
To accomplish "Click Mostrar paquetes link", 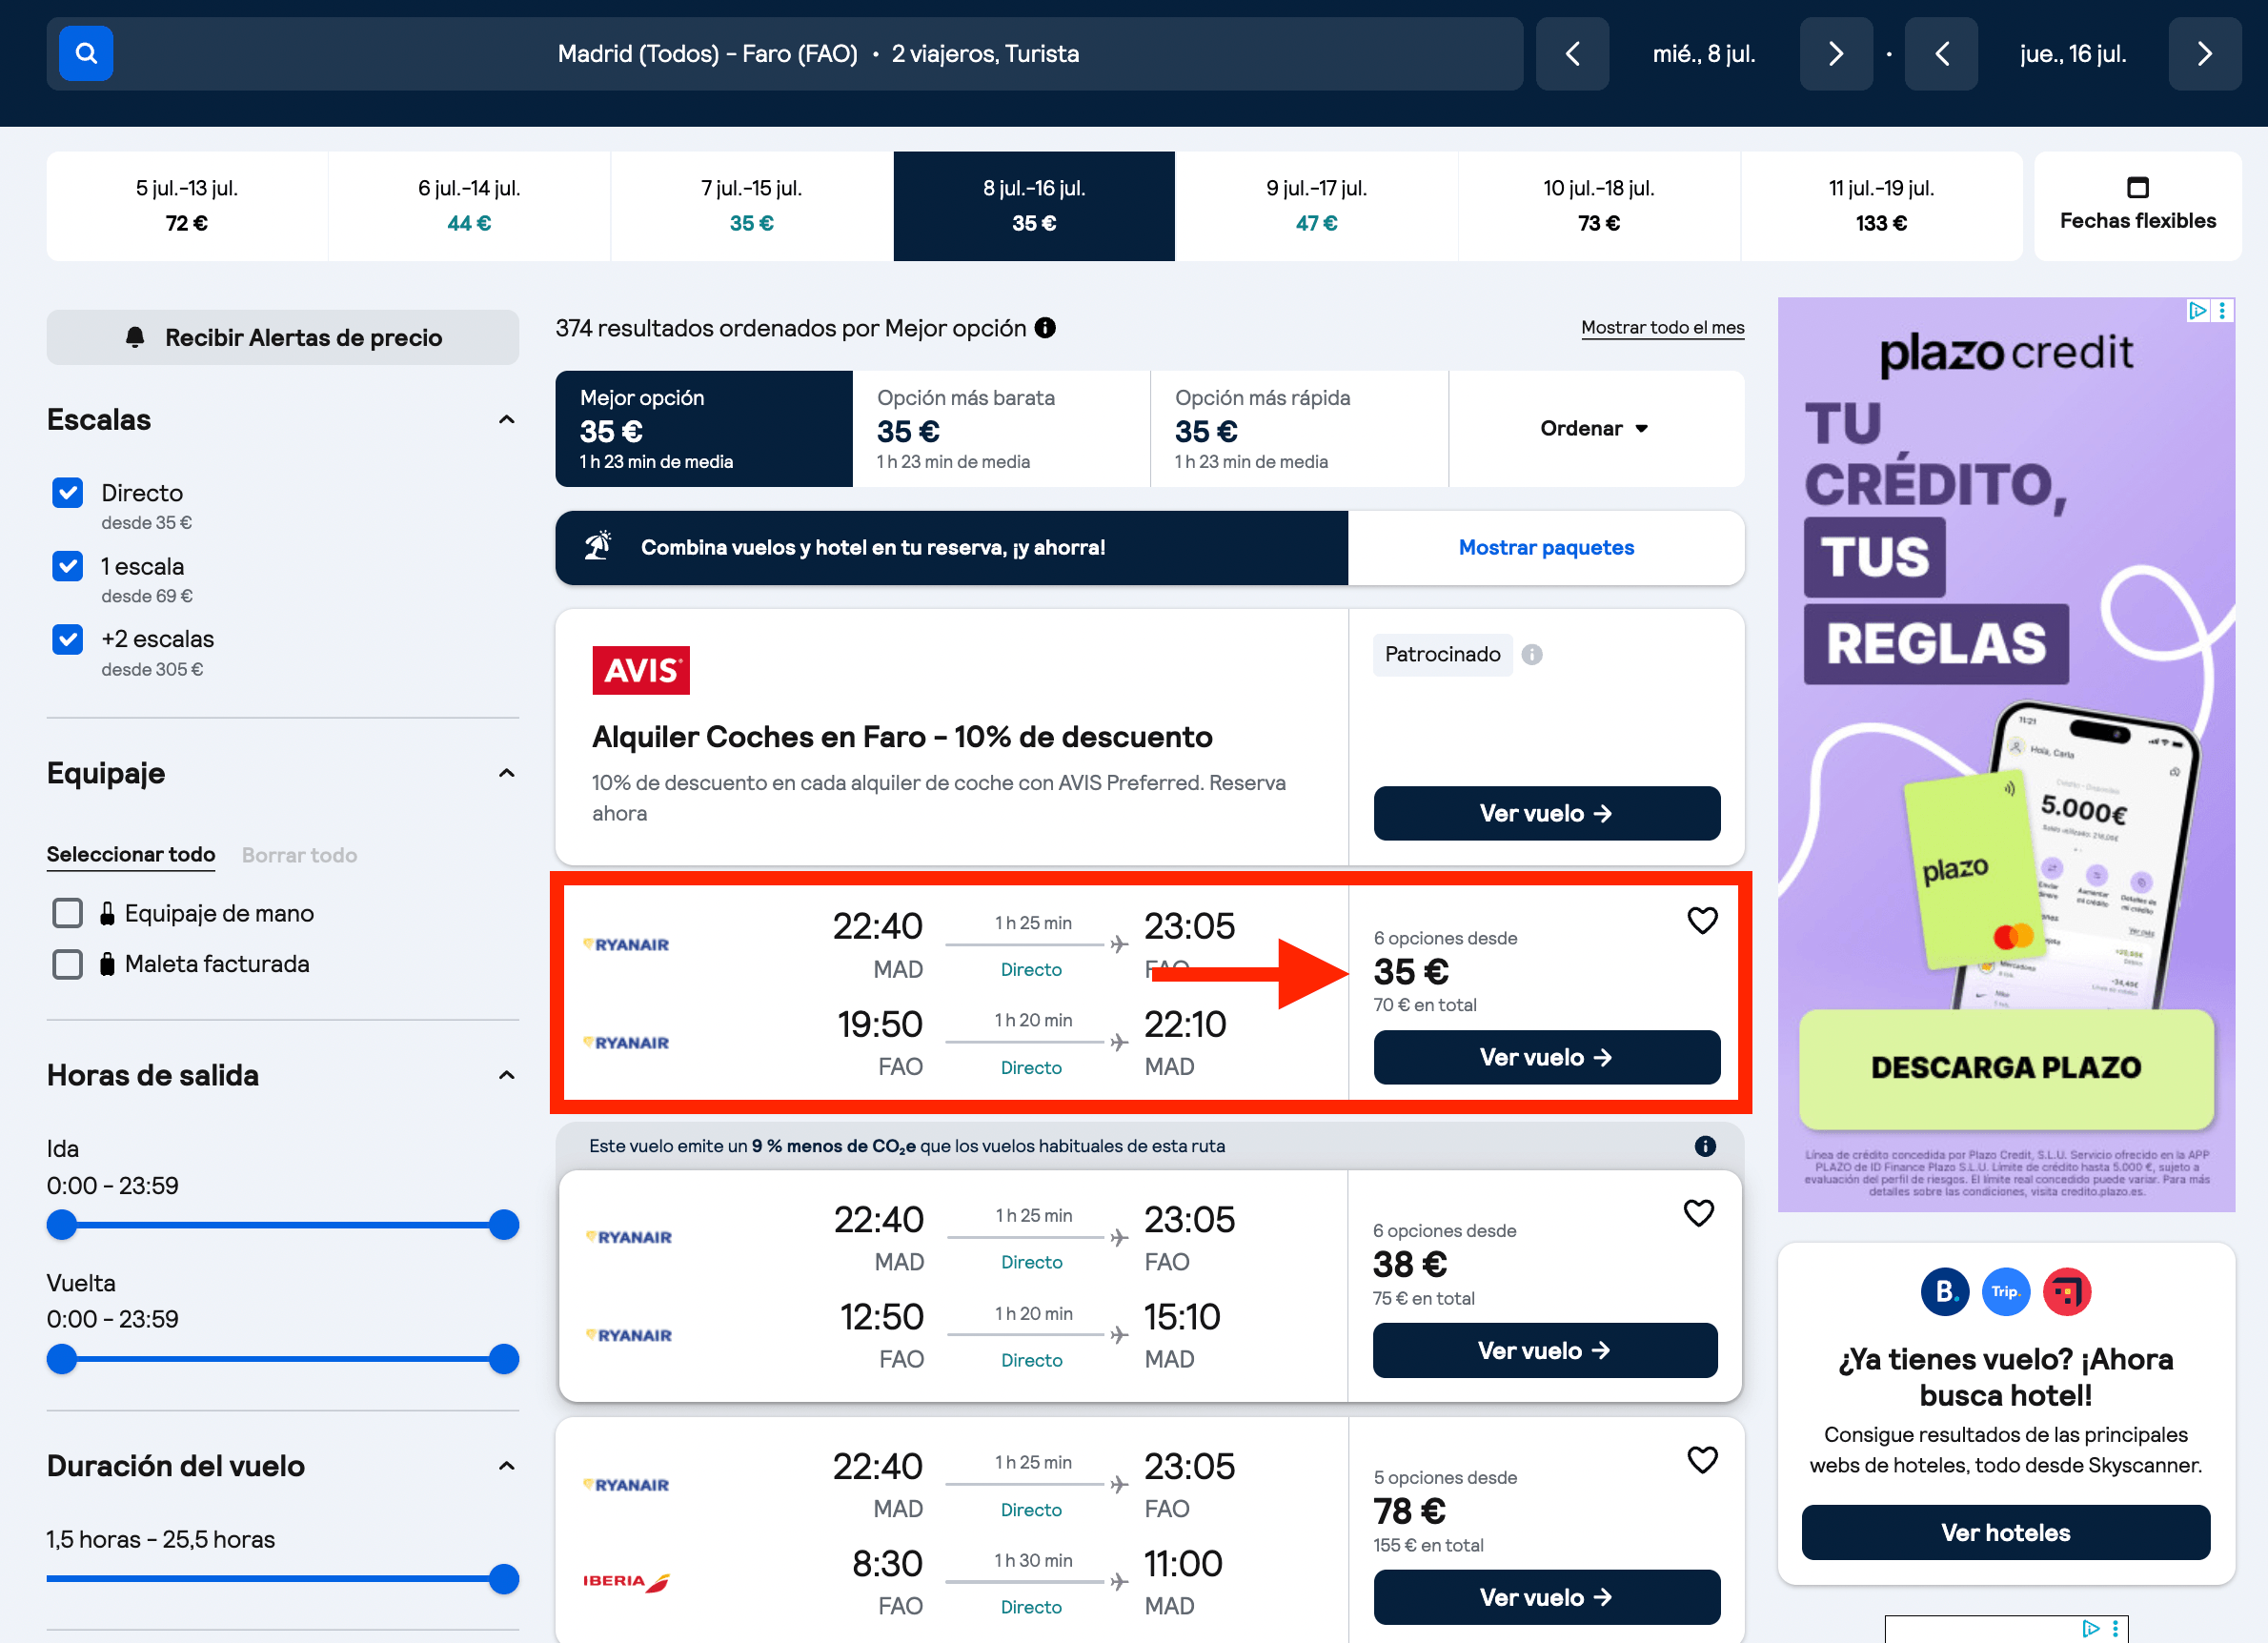I will pos(1546,548).
